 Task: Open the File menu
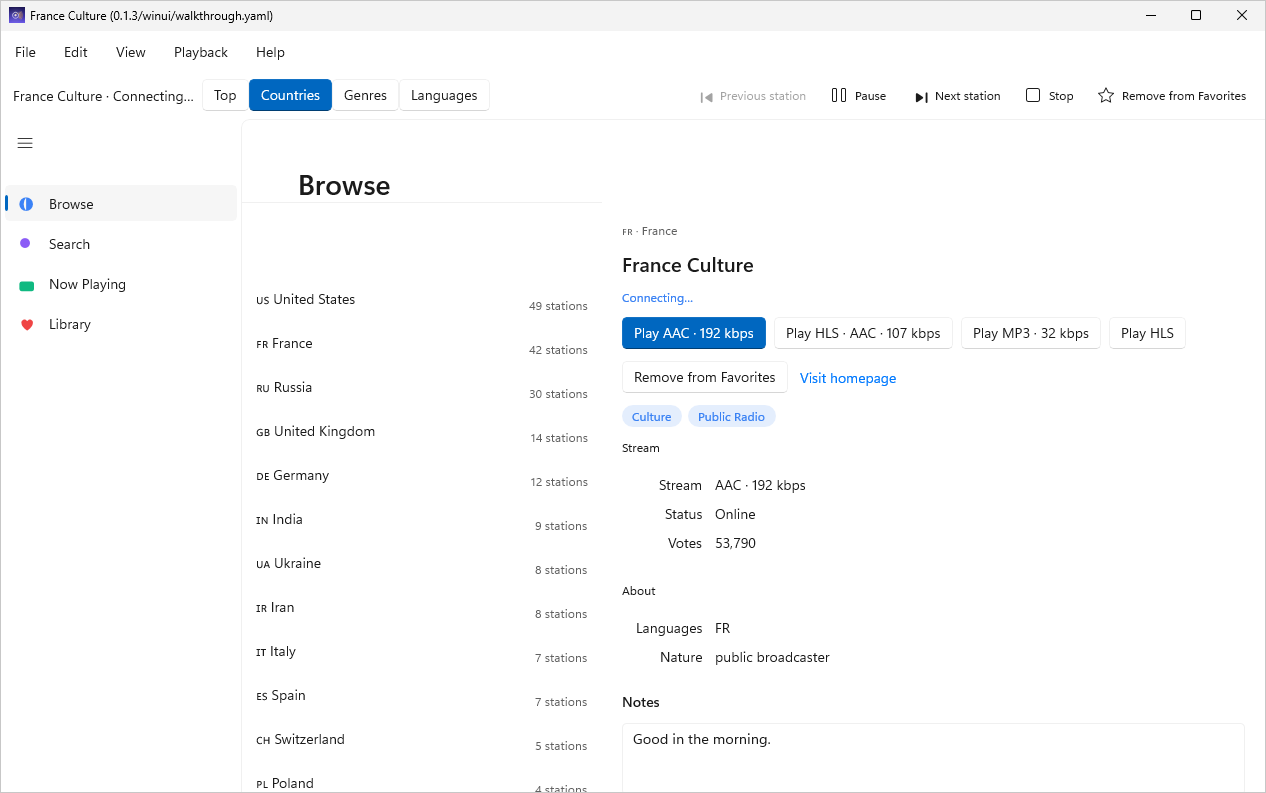click(x=25, y=52)
